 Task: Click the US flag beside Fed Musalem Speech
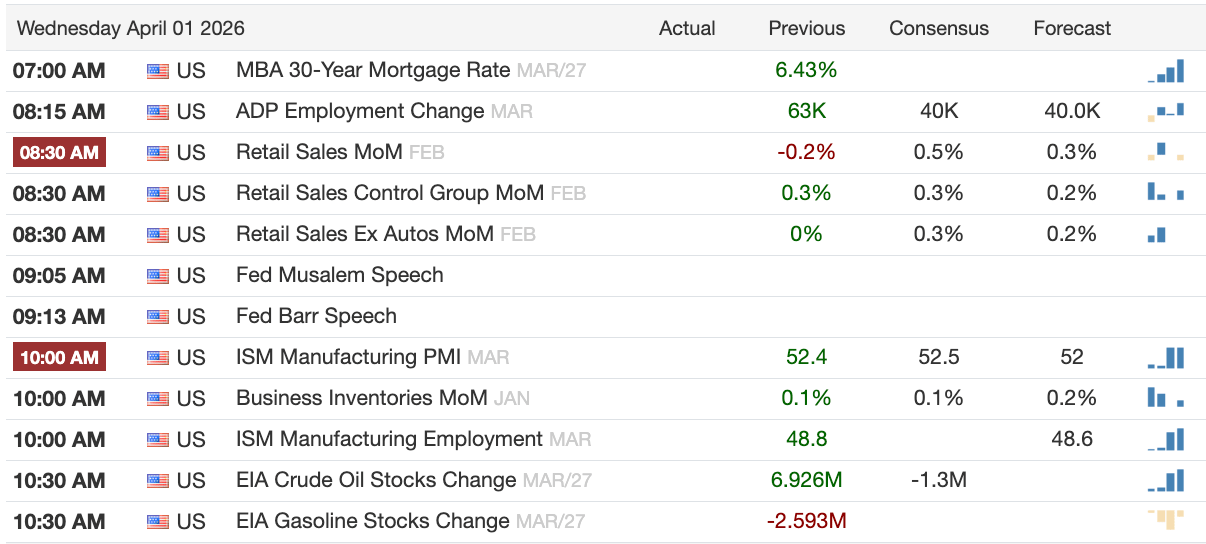pyautogui.click(x=158, y=276)
